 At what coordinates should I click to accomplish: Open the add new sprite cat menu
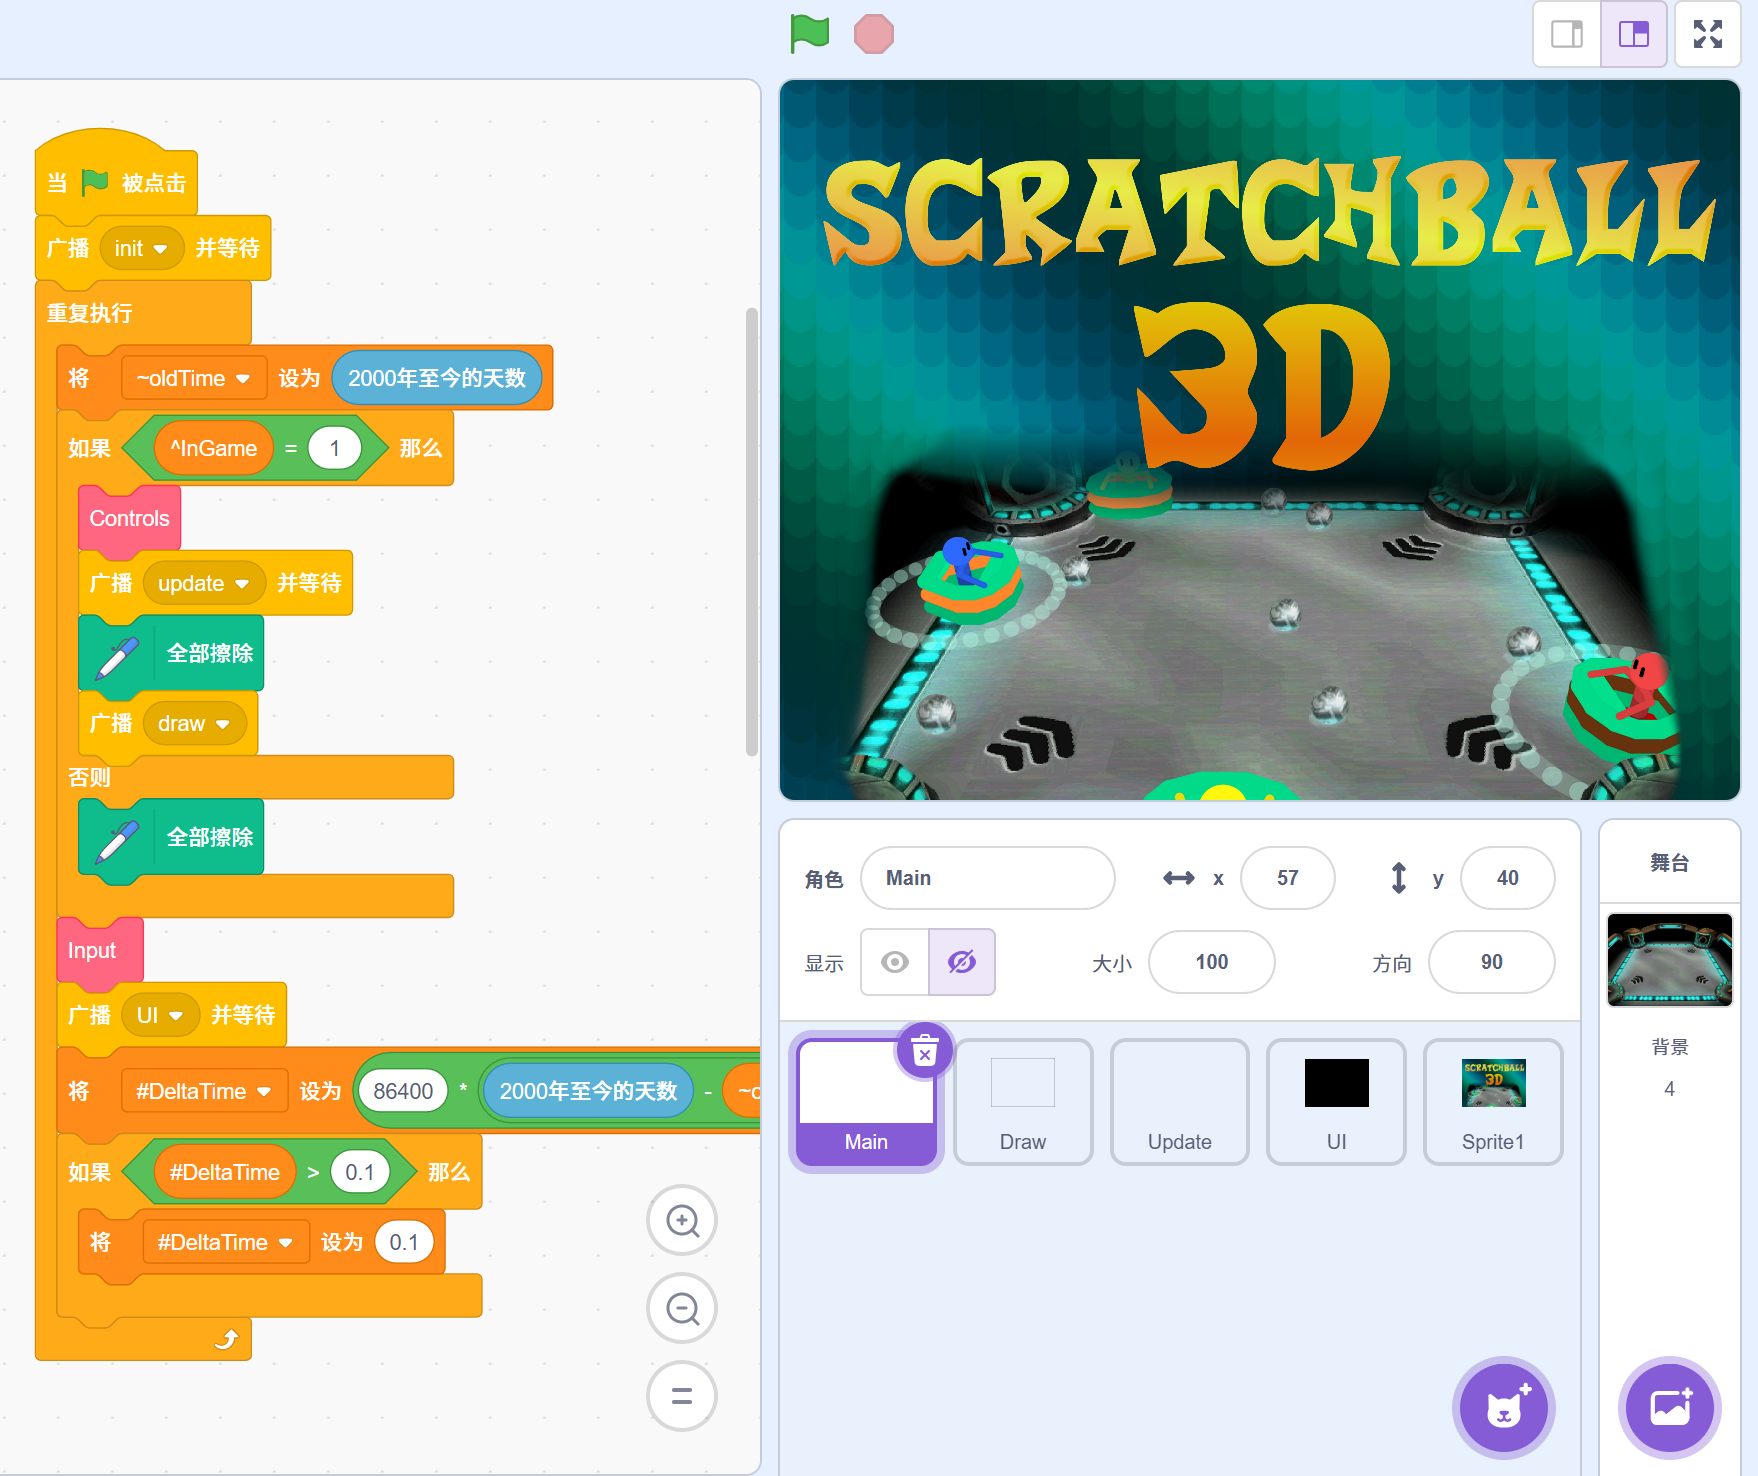coord(1503,1407)
